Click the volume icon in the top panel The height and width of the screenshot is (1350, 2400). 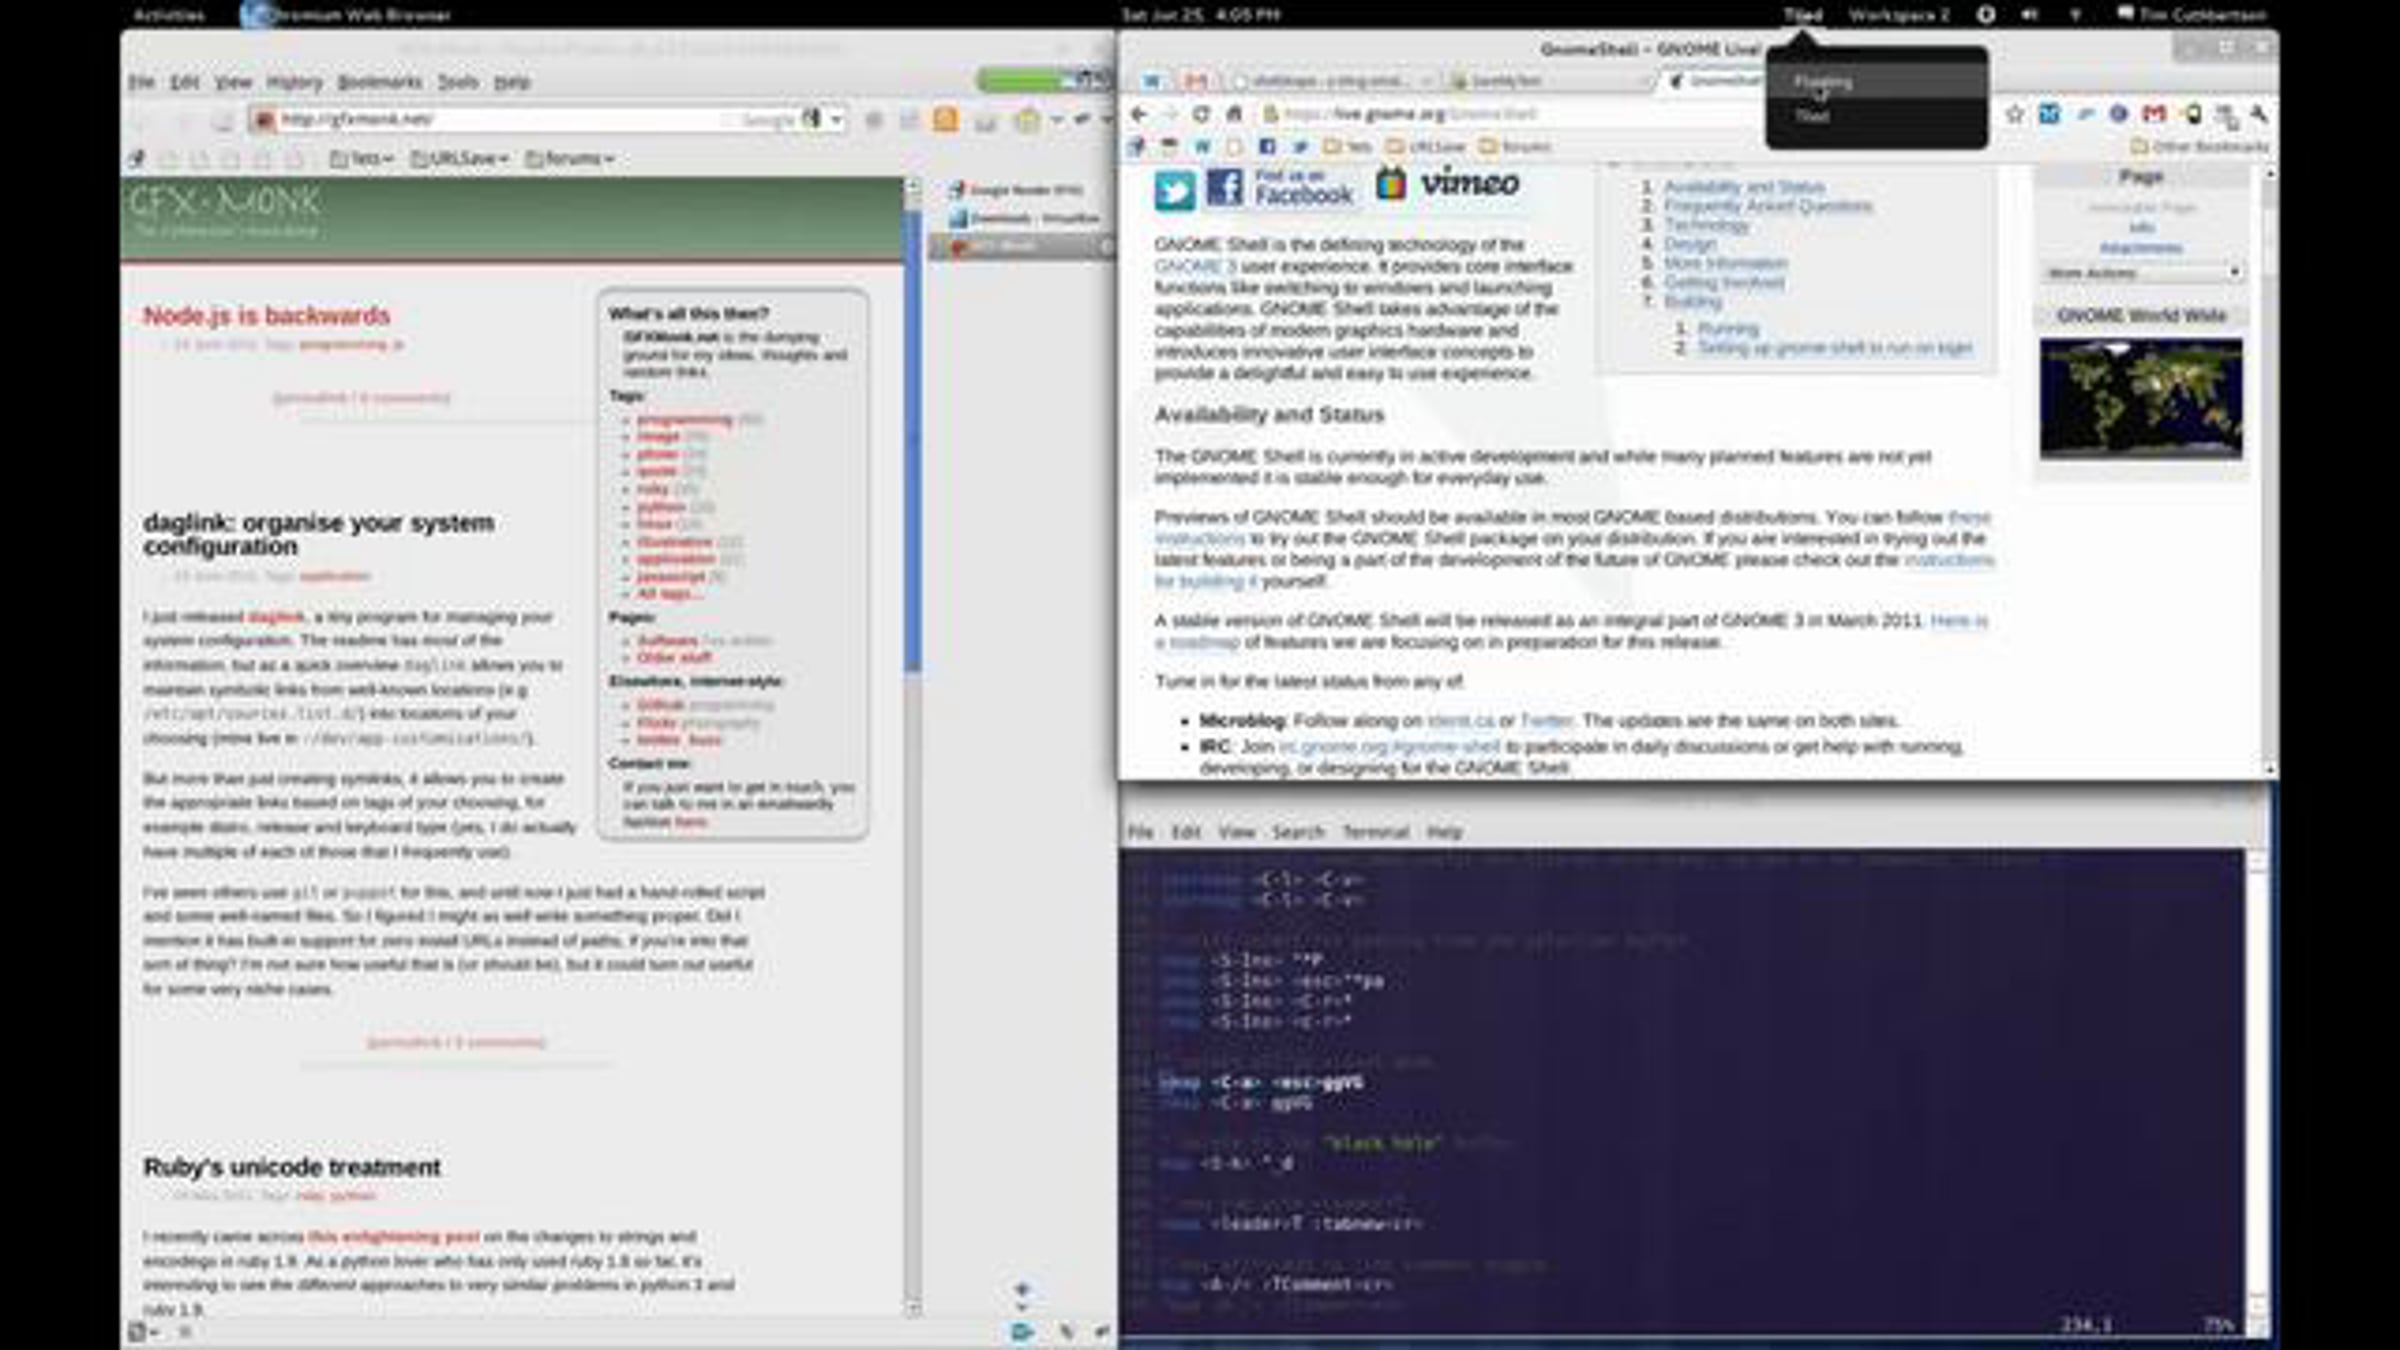coord(2029,15)
